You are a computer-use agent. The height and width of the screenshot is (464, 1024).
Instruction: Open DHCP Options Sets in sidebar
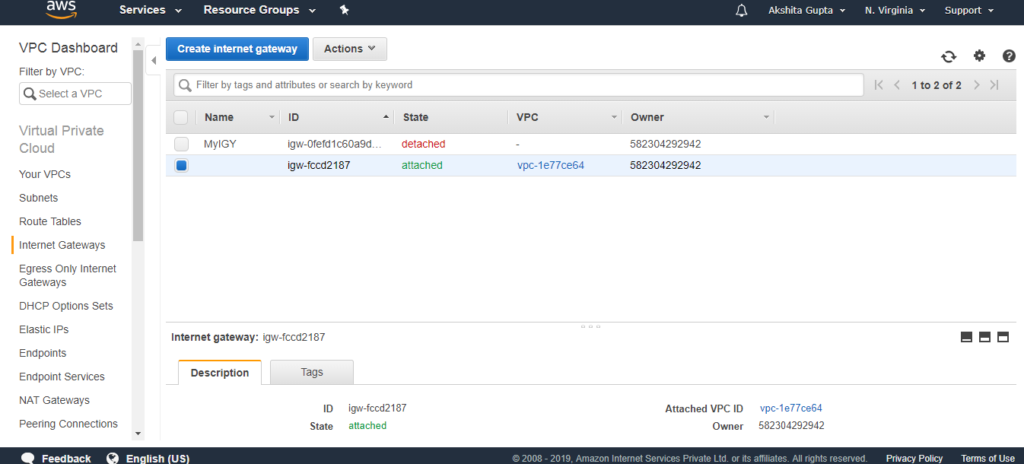66,306
